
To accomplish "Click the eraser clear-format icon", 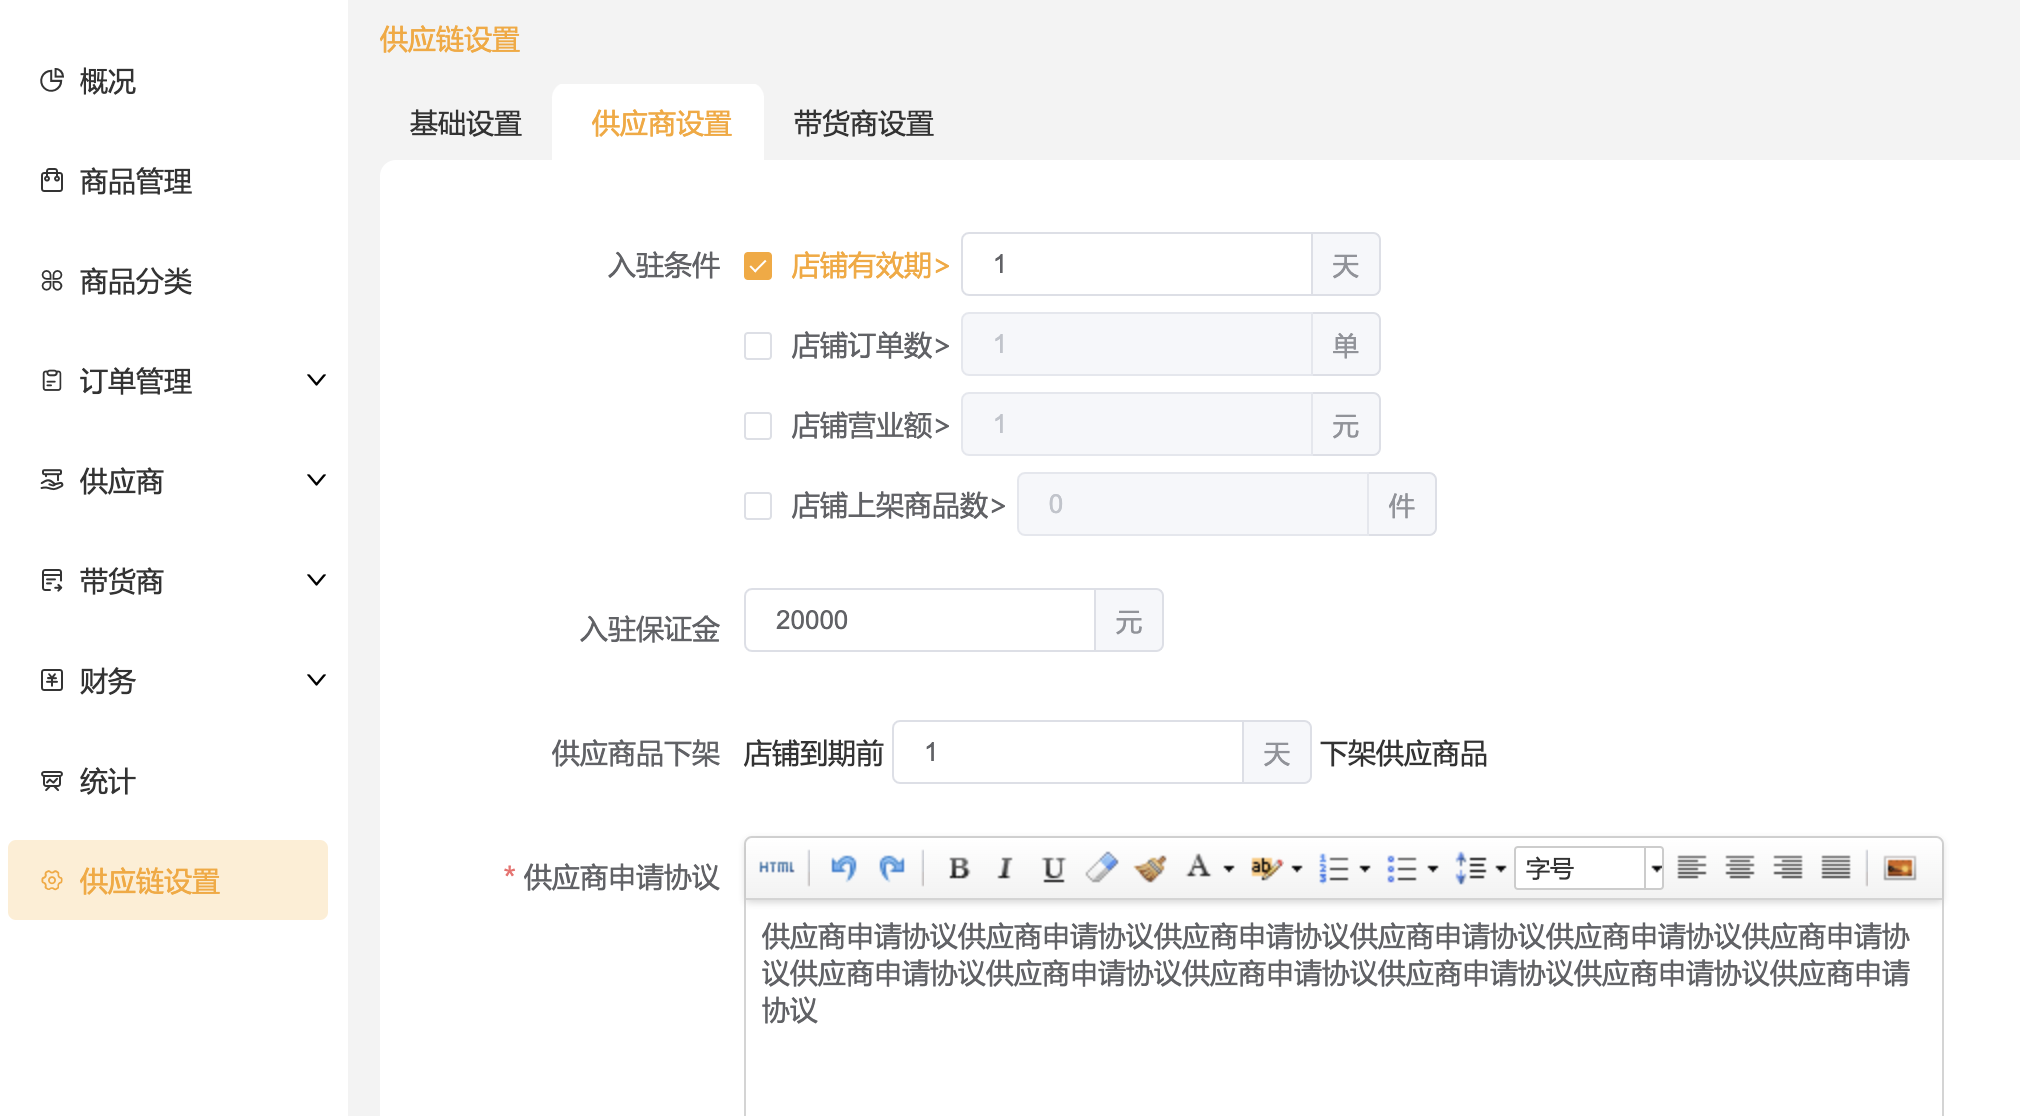I will pos(1101,867).
